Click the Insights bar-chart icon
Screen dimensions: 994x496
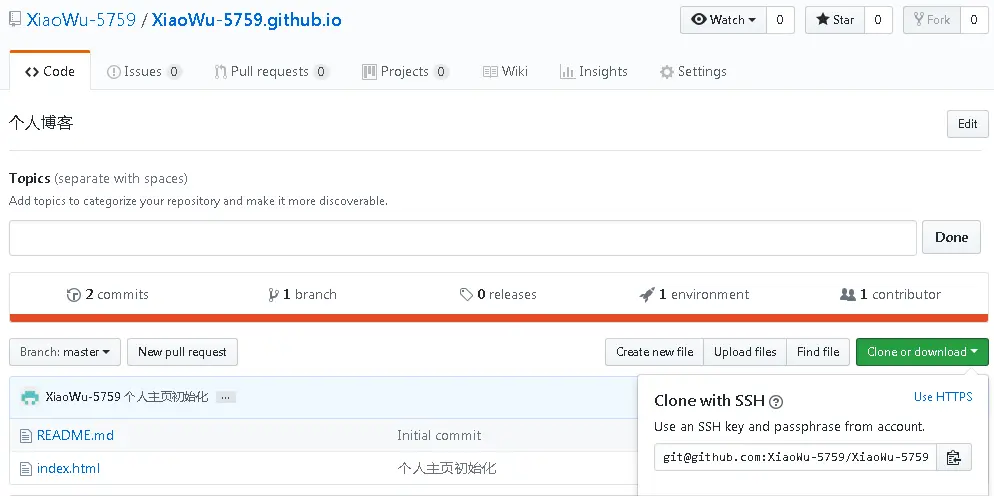(x=567, y=72)
